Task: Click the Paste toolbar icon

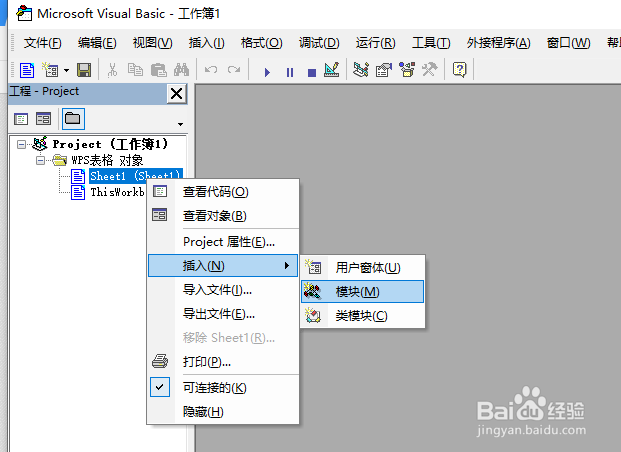Action: (158, 71)
